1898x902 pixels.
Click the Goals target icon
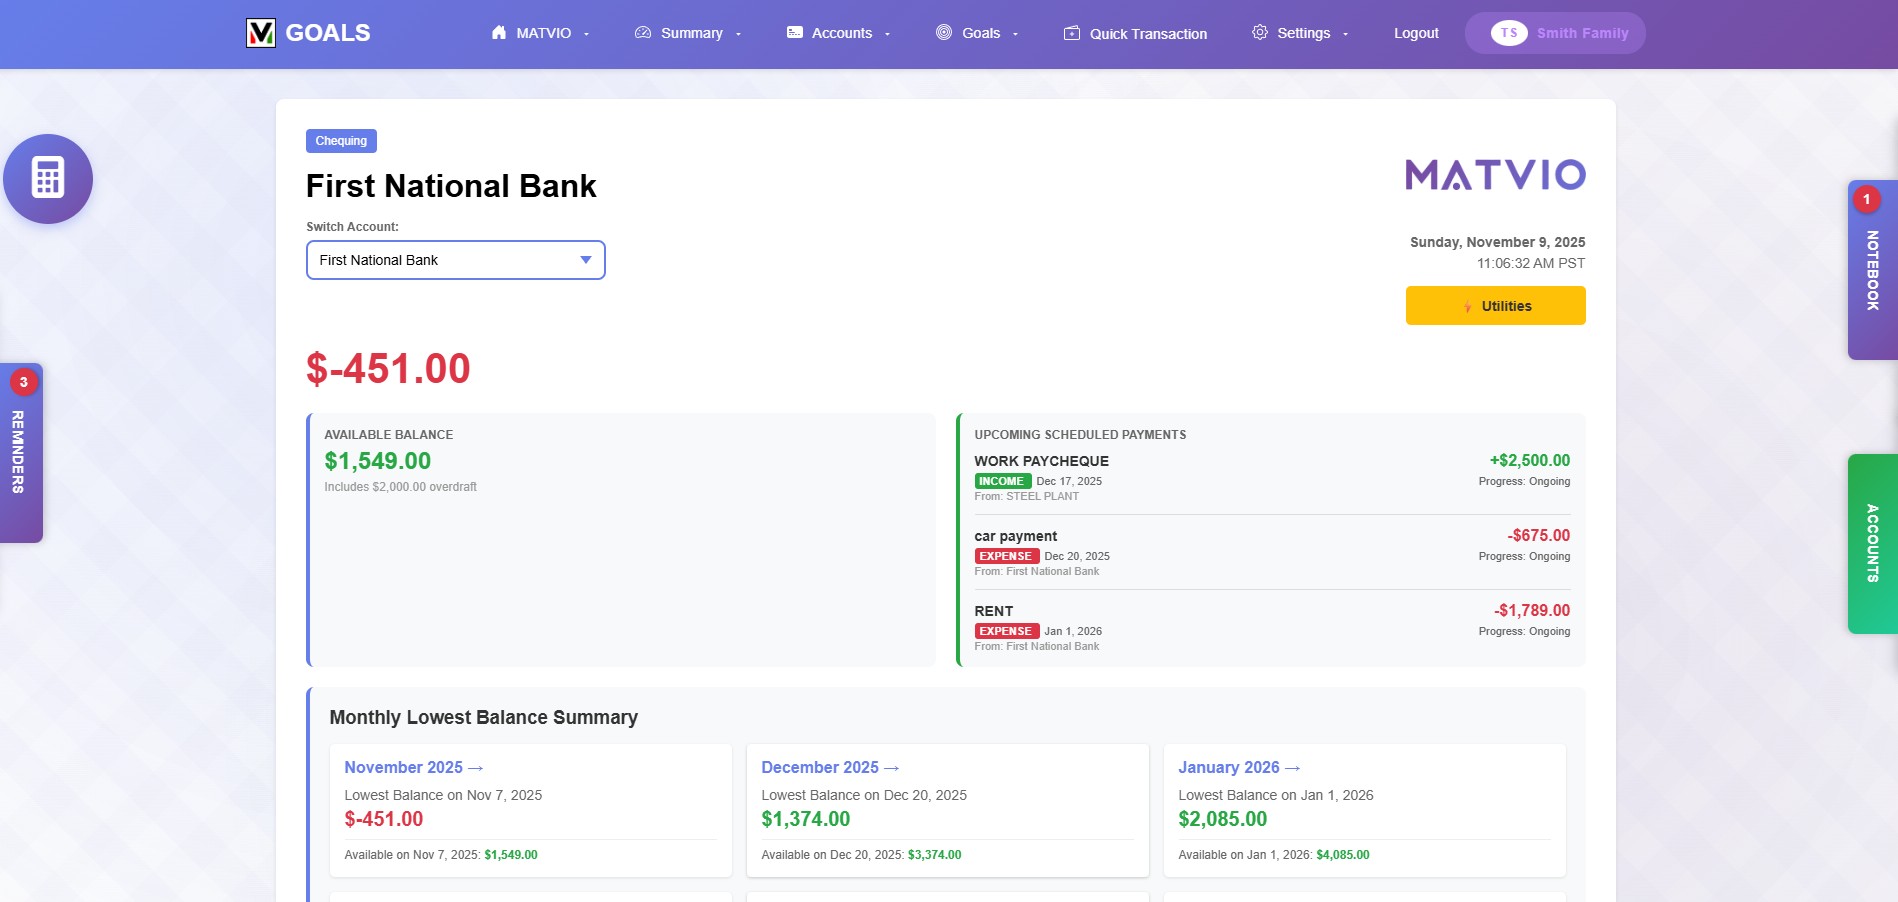point(944,33)
